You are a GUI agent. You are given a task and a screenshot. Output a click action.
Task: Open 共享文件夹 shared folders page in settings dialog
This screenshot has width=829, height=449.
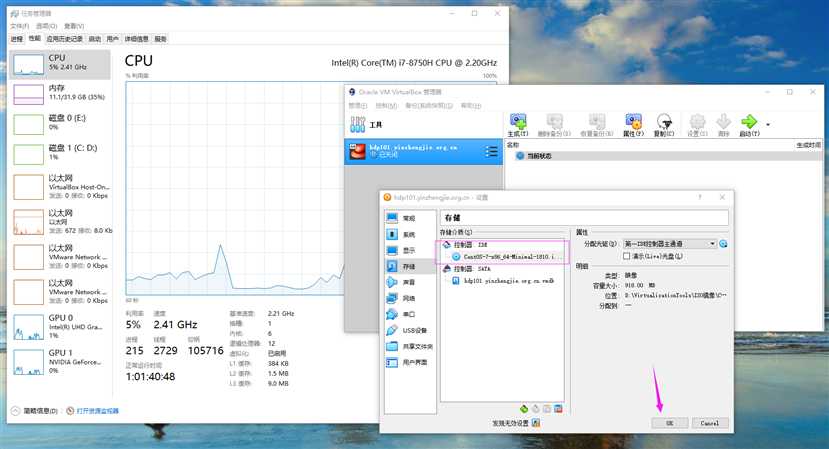tap(410, 346)
